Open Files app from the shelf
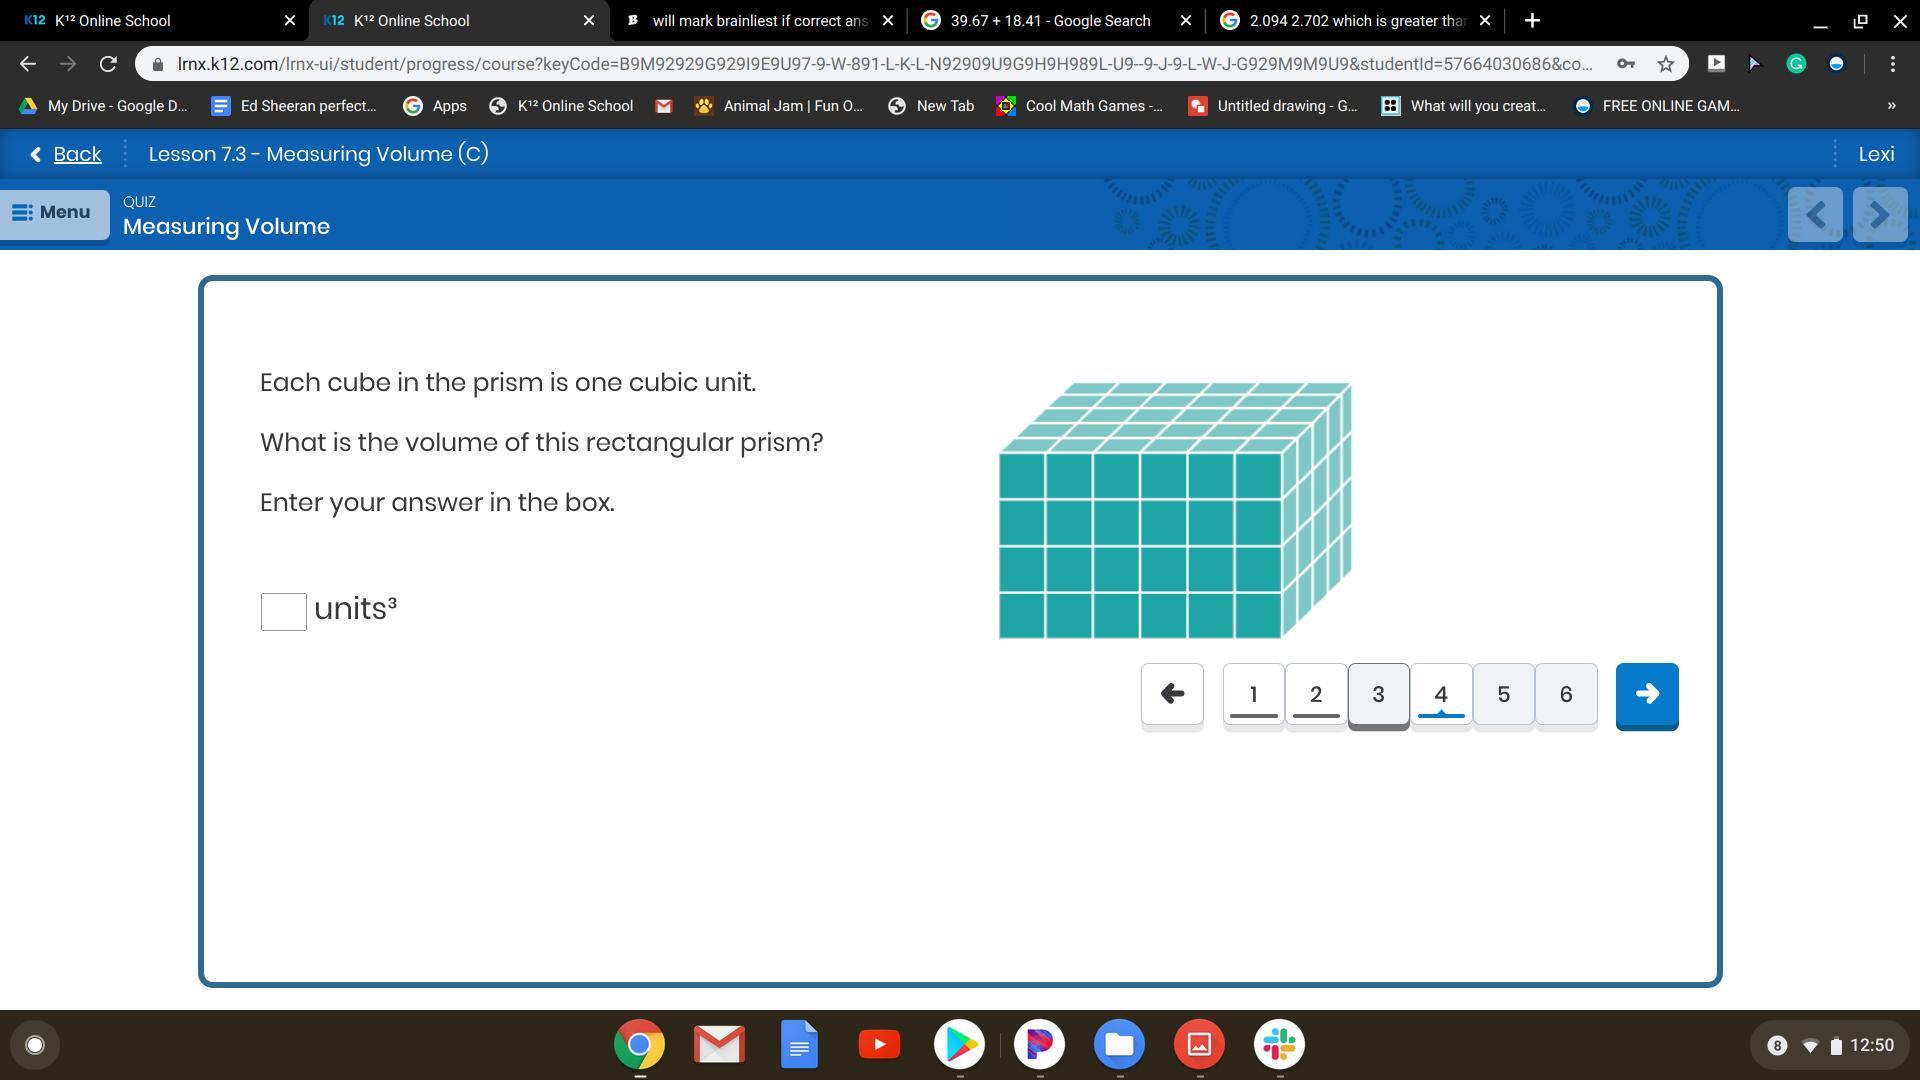Image resolution: width=1920 pixels, height=1080 pixels. (x=1119, y=1045)
